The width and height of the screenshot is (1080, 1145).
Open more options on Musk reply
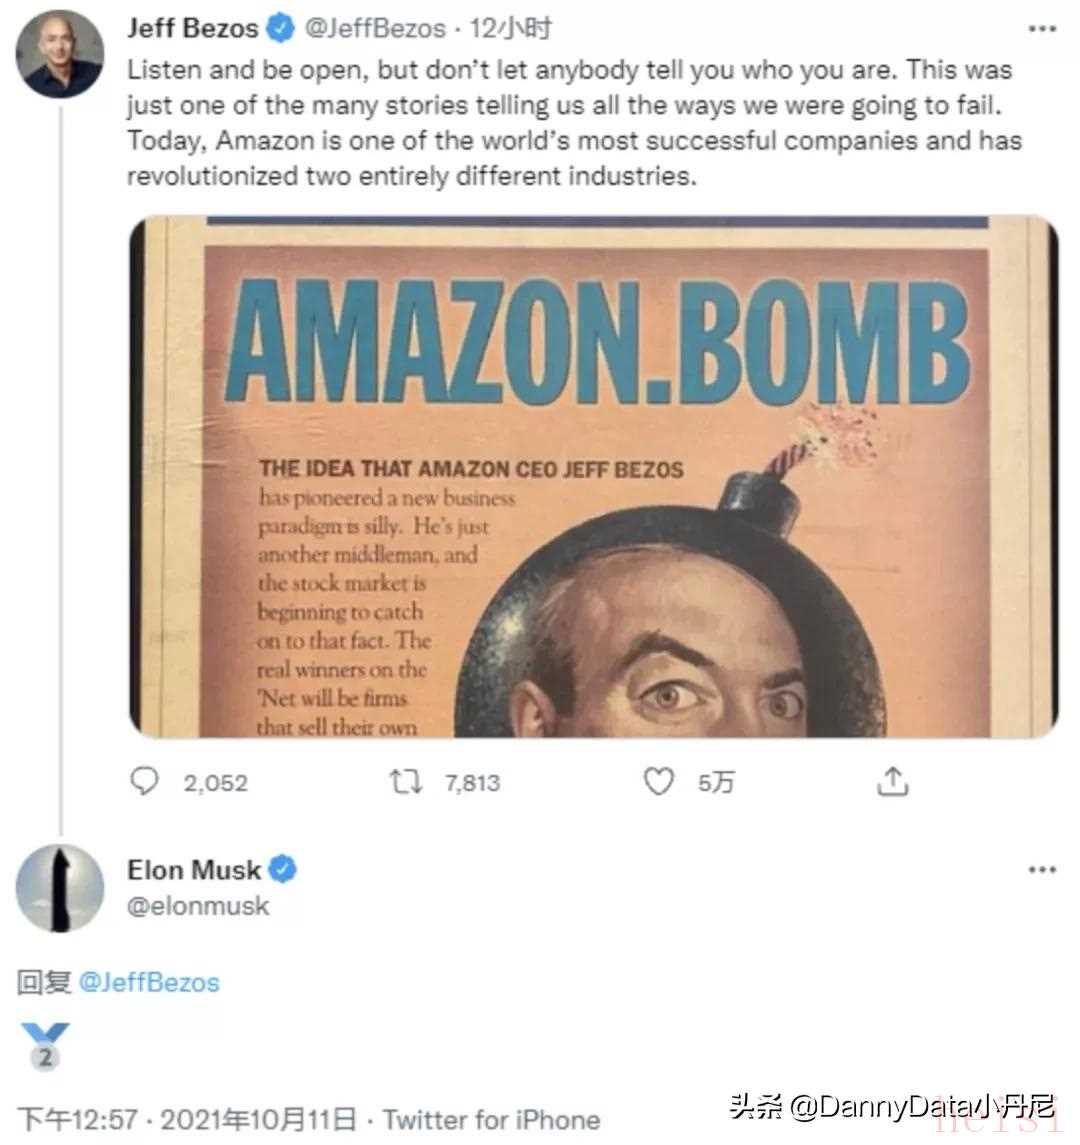(1042, 870)
